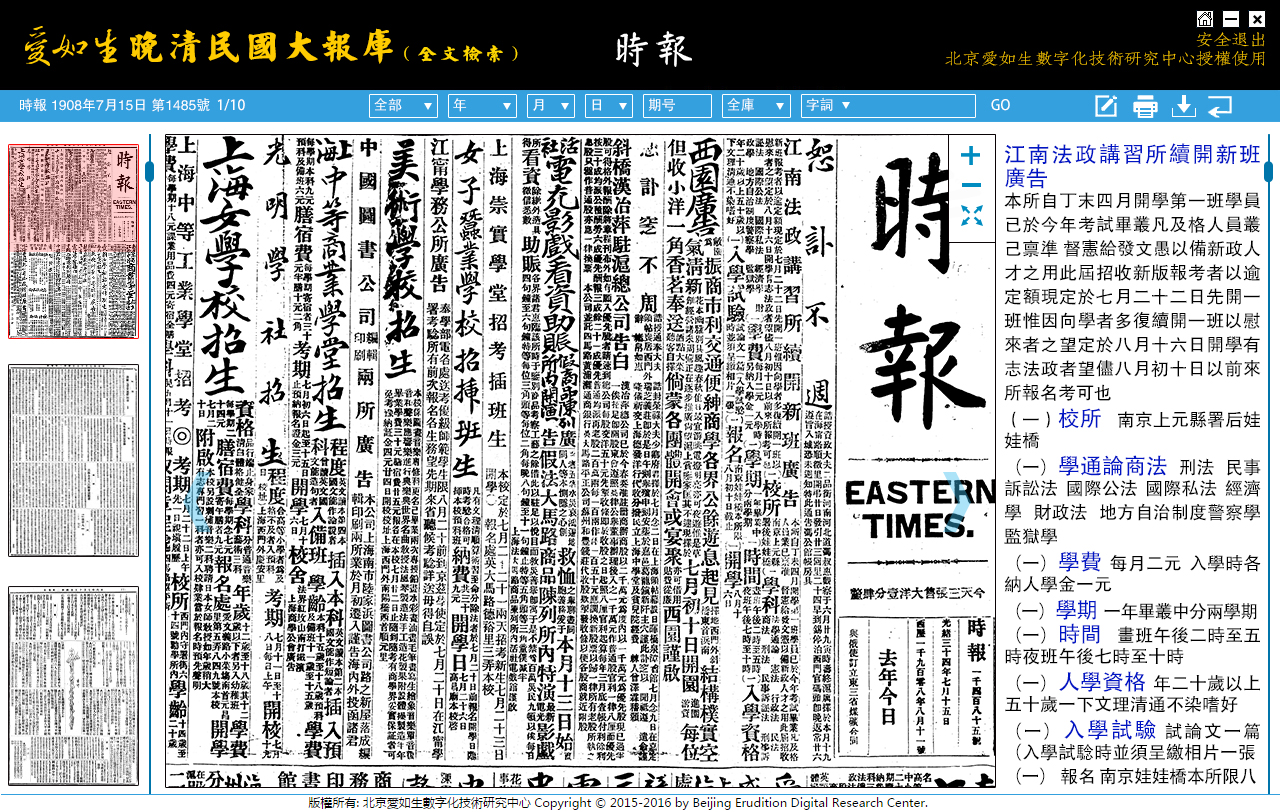The height and width of the screenshot is (812, 1280).
Task: Click the return arrow icon
Action: (1219, 104)
